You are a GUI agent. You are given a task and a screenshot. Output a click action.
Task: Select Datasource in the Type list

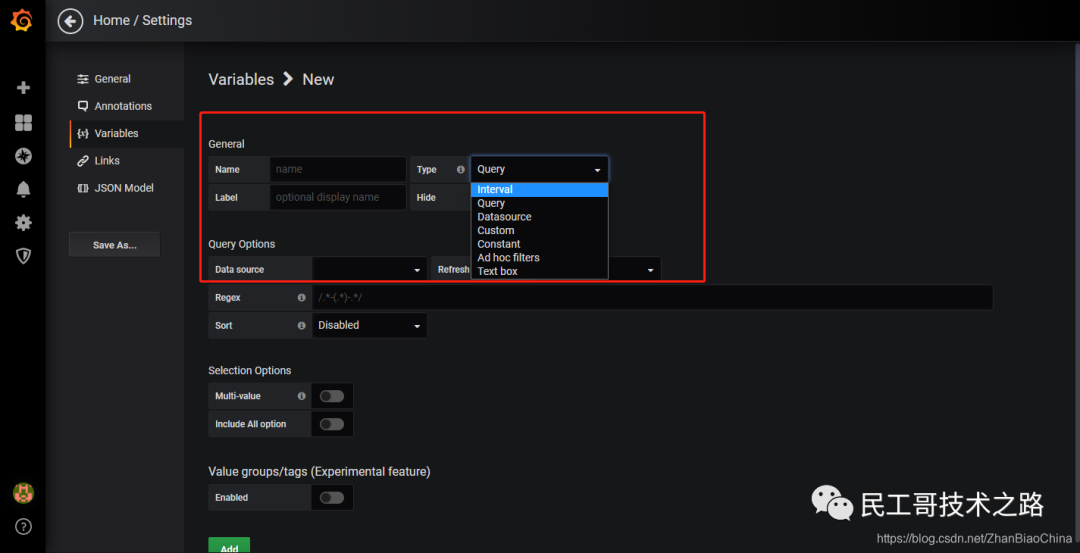coord(539,217)
